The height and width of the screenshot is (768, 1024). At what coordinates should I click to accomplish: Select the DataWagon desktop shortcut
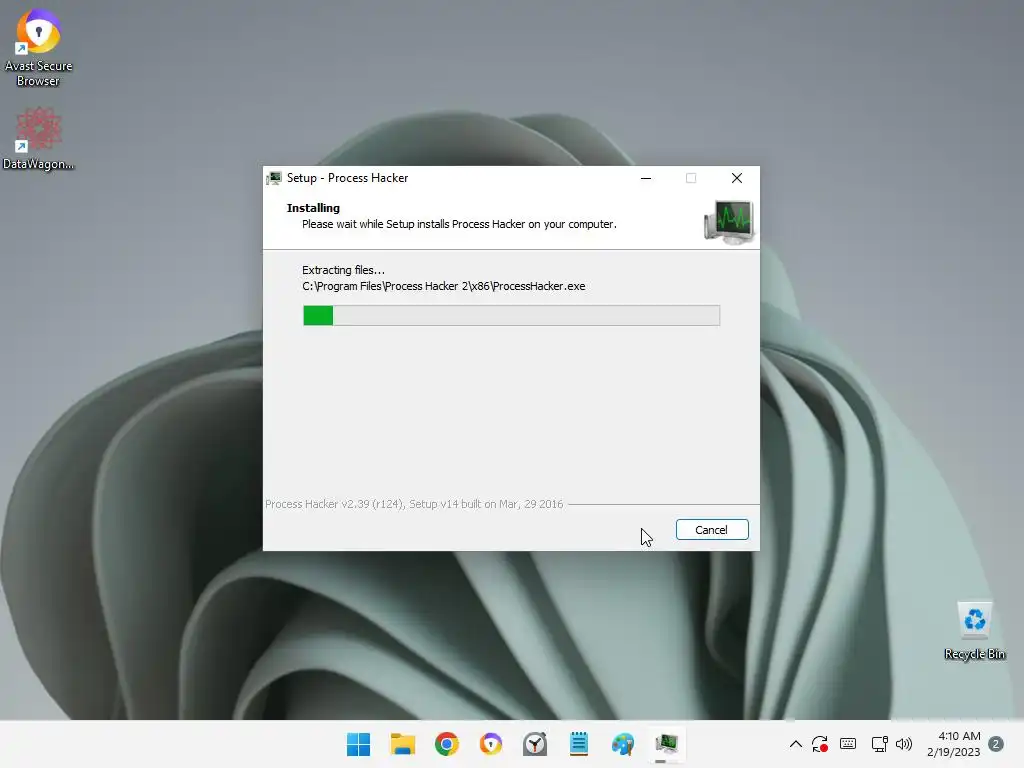(x=39, y=139)
